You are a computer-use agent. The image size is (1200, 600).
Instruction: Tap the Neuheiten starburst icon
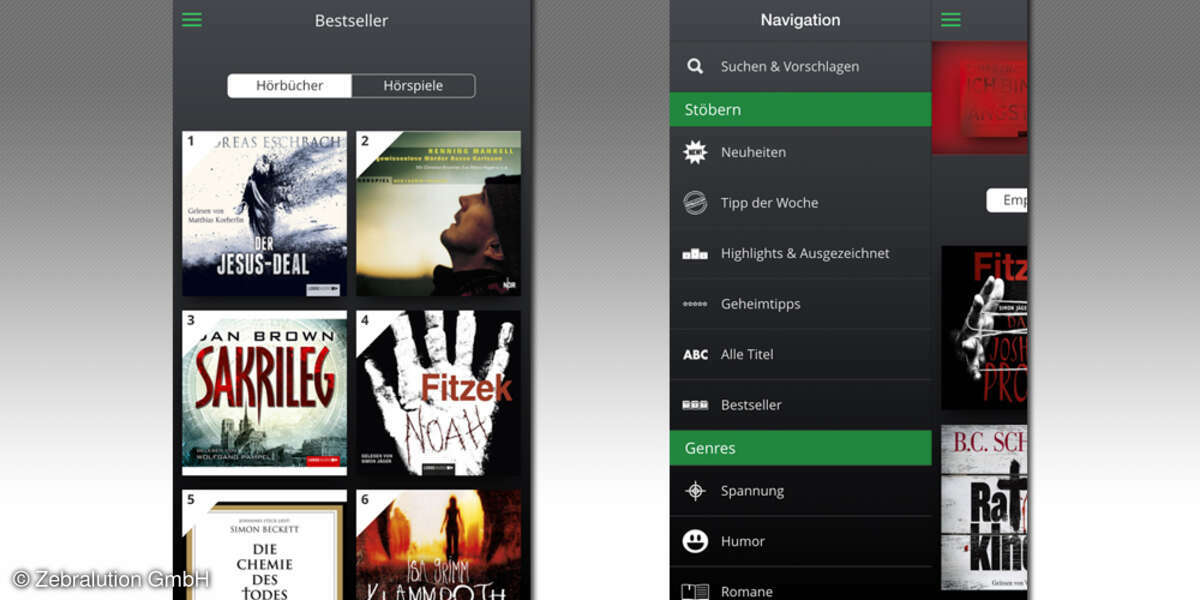click(695, 152)
